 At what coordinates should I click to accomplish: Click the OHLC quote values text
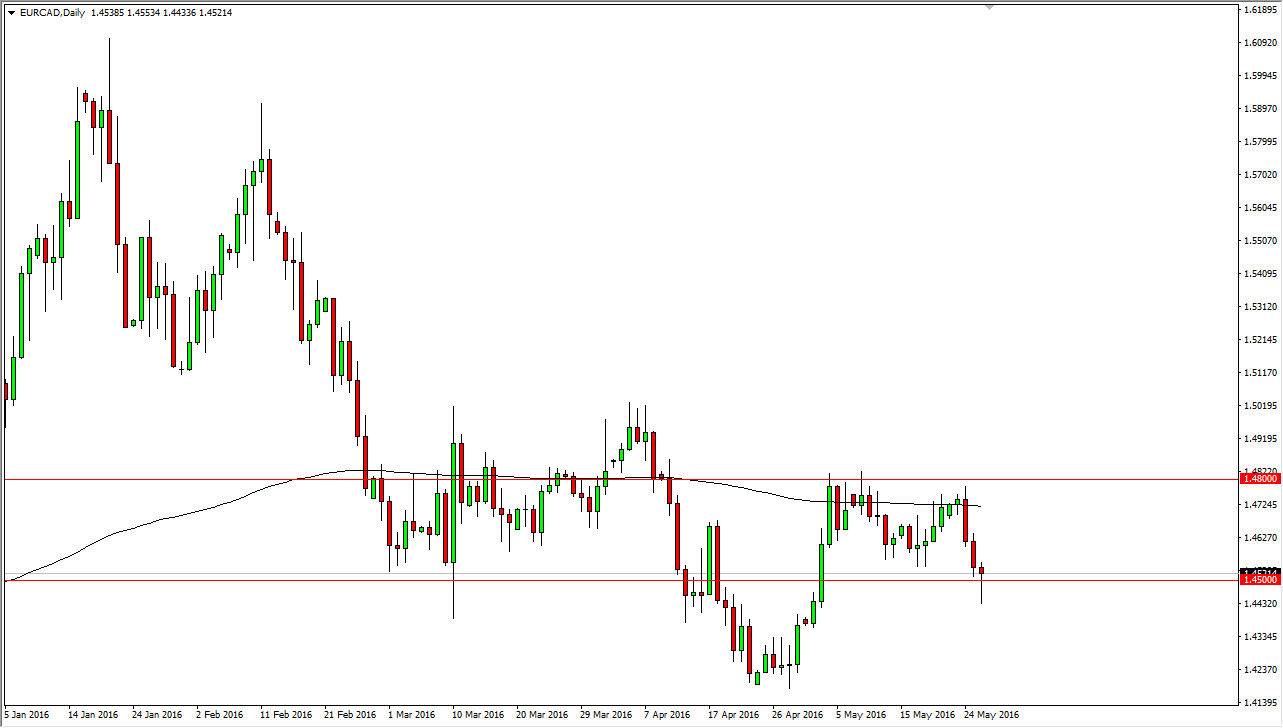pyautogui.click(x=160, y=13)
